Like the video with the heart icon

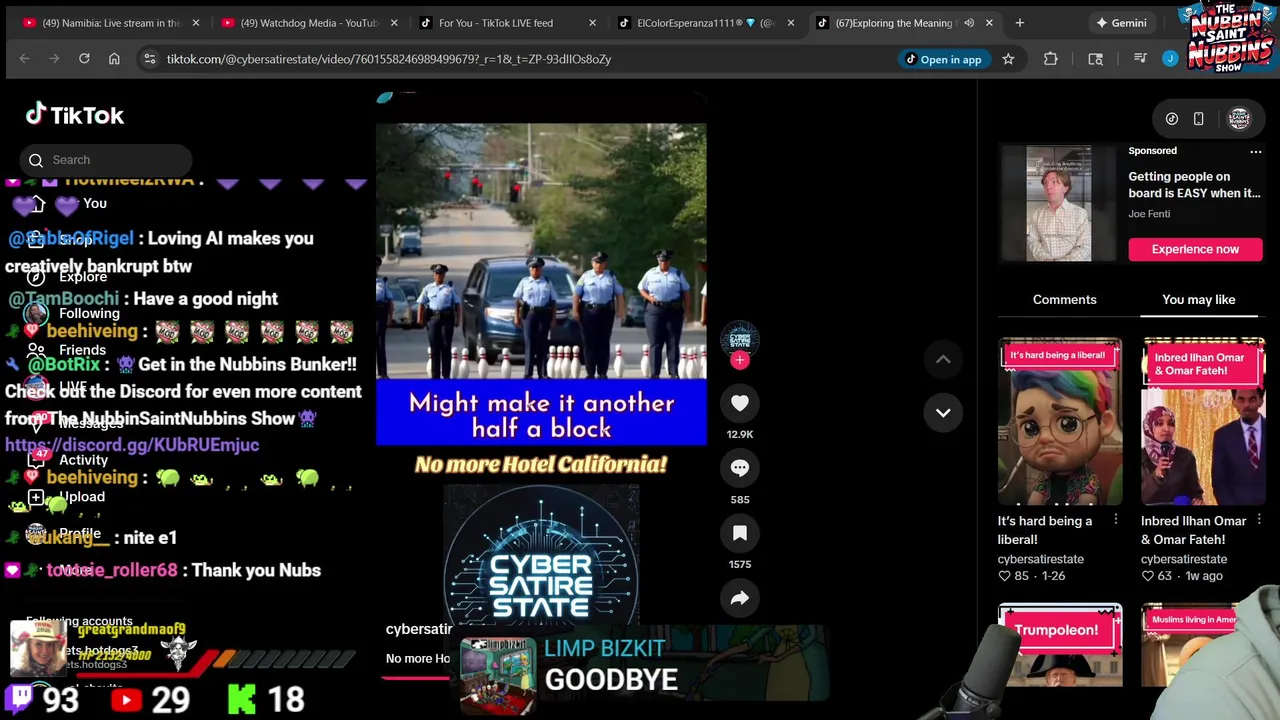click(x=740, y=403)
